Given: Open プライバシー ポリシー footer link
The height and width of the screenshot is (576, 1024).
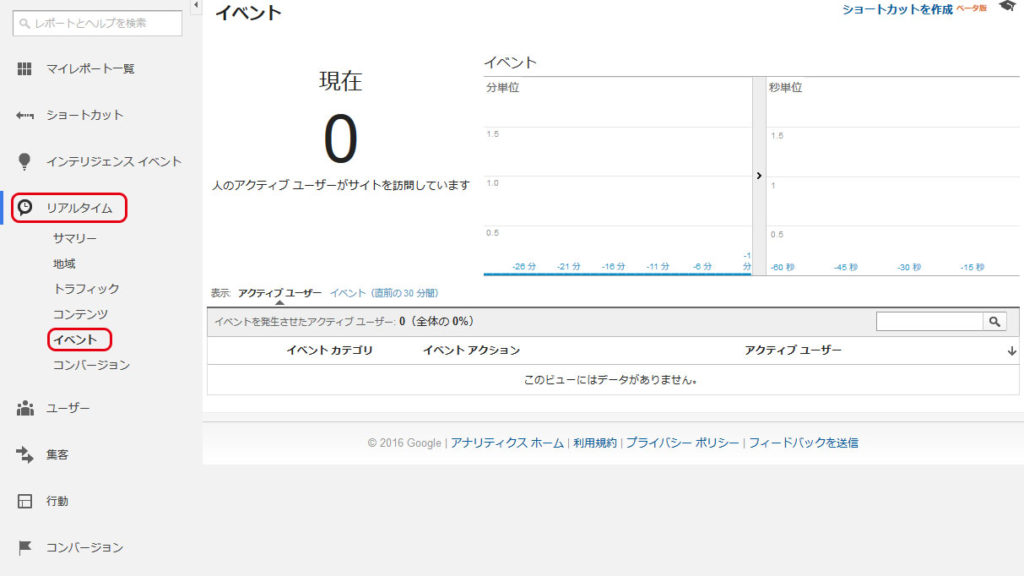Looking at the screenshot, I should point(683,443).
